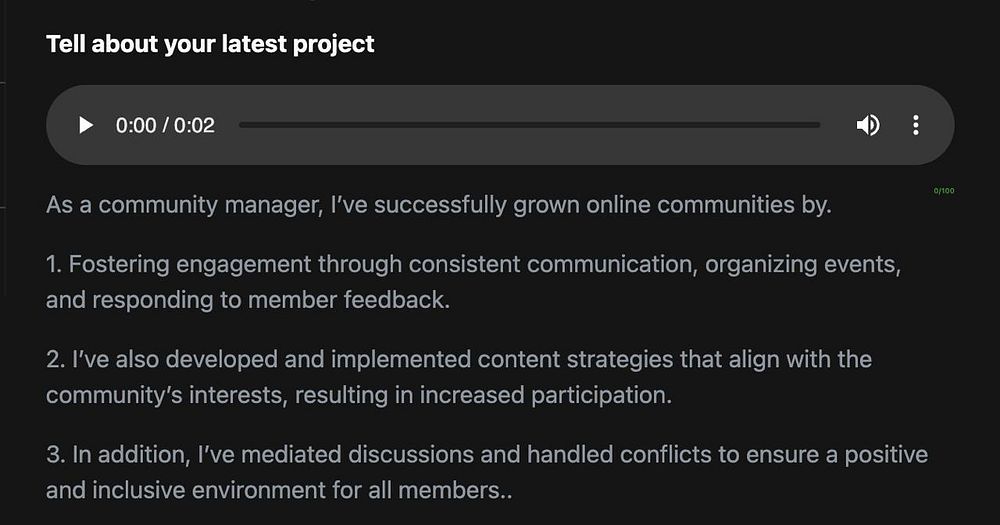Click the sentence starting "As a community manager"
The image size is (1000, 525).
coord(438,205)
